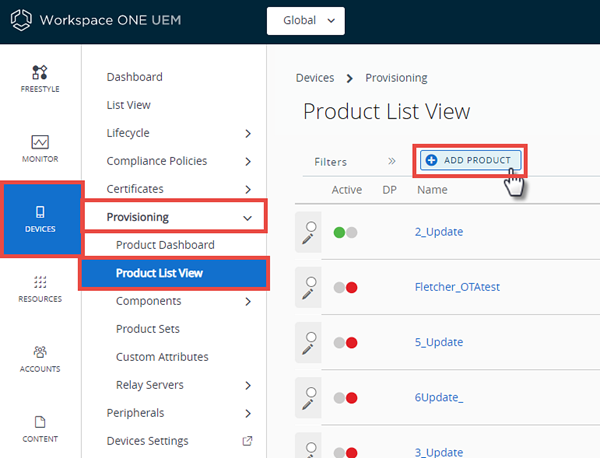The image size is (600, 458).
Task: Toggle active status of 3_Update
Action: [x=345, y=453]
